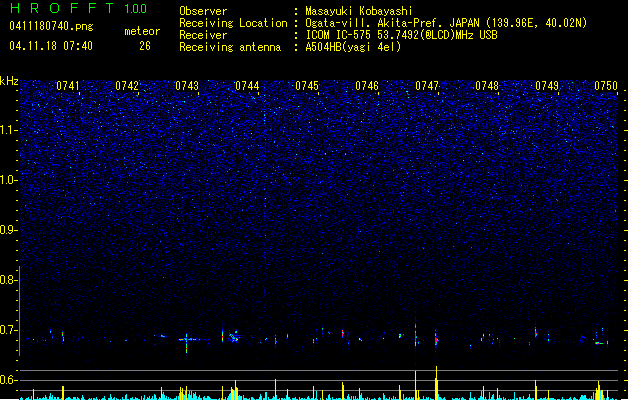Click the 0749 time marker
This screenshot has width=629, height=400.
tap(547, 86)
